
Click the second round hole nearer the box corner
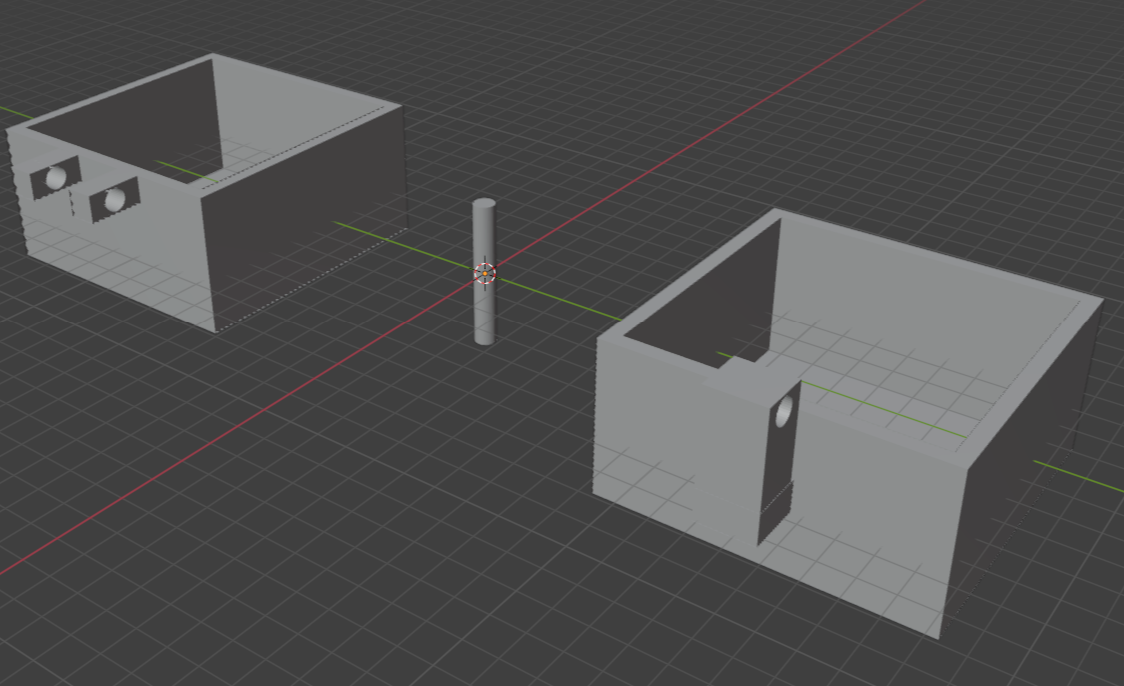pos(115,199)
